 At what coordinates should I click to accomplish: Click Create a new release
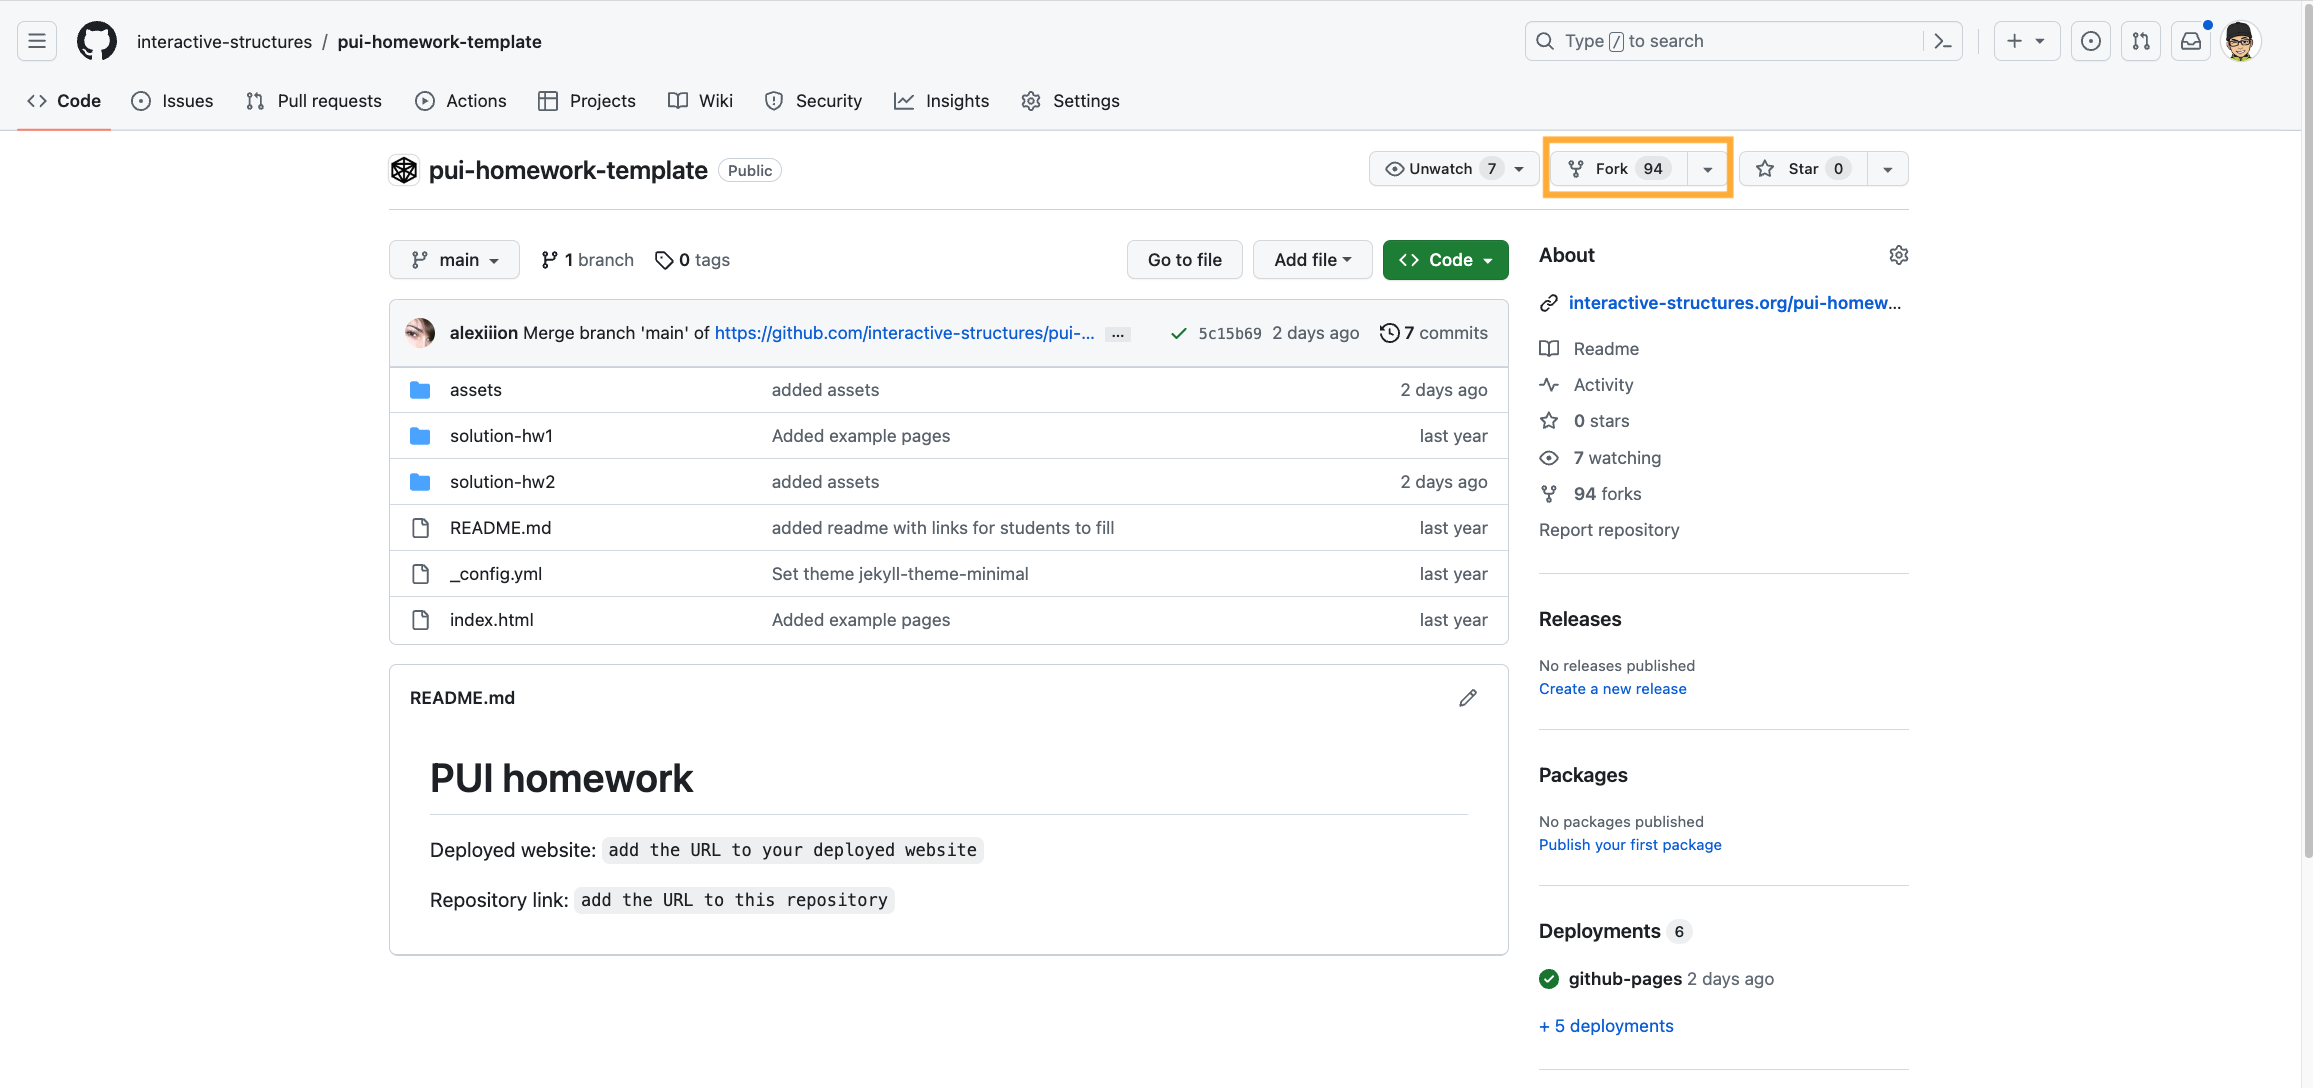coord(1612,689)
